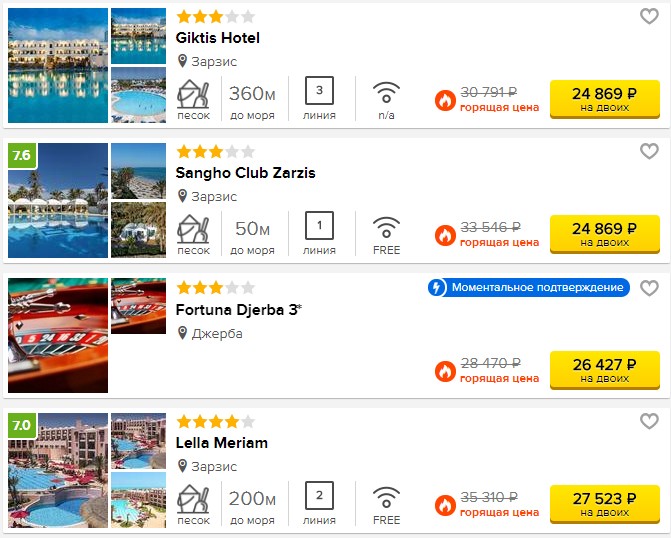
Task: Click the Giktis Hotel sand beach icon
Action: coord(193,94)
